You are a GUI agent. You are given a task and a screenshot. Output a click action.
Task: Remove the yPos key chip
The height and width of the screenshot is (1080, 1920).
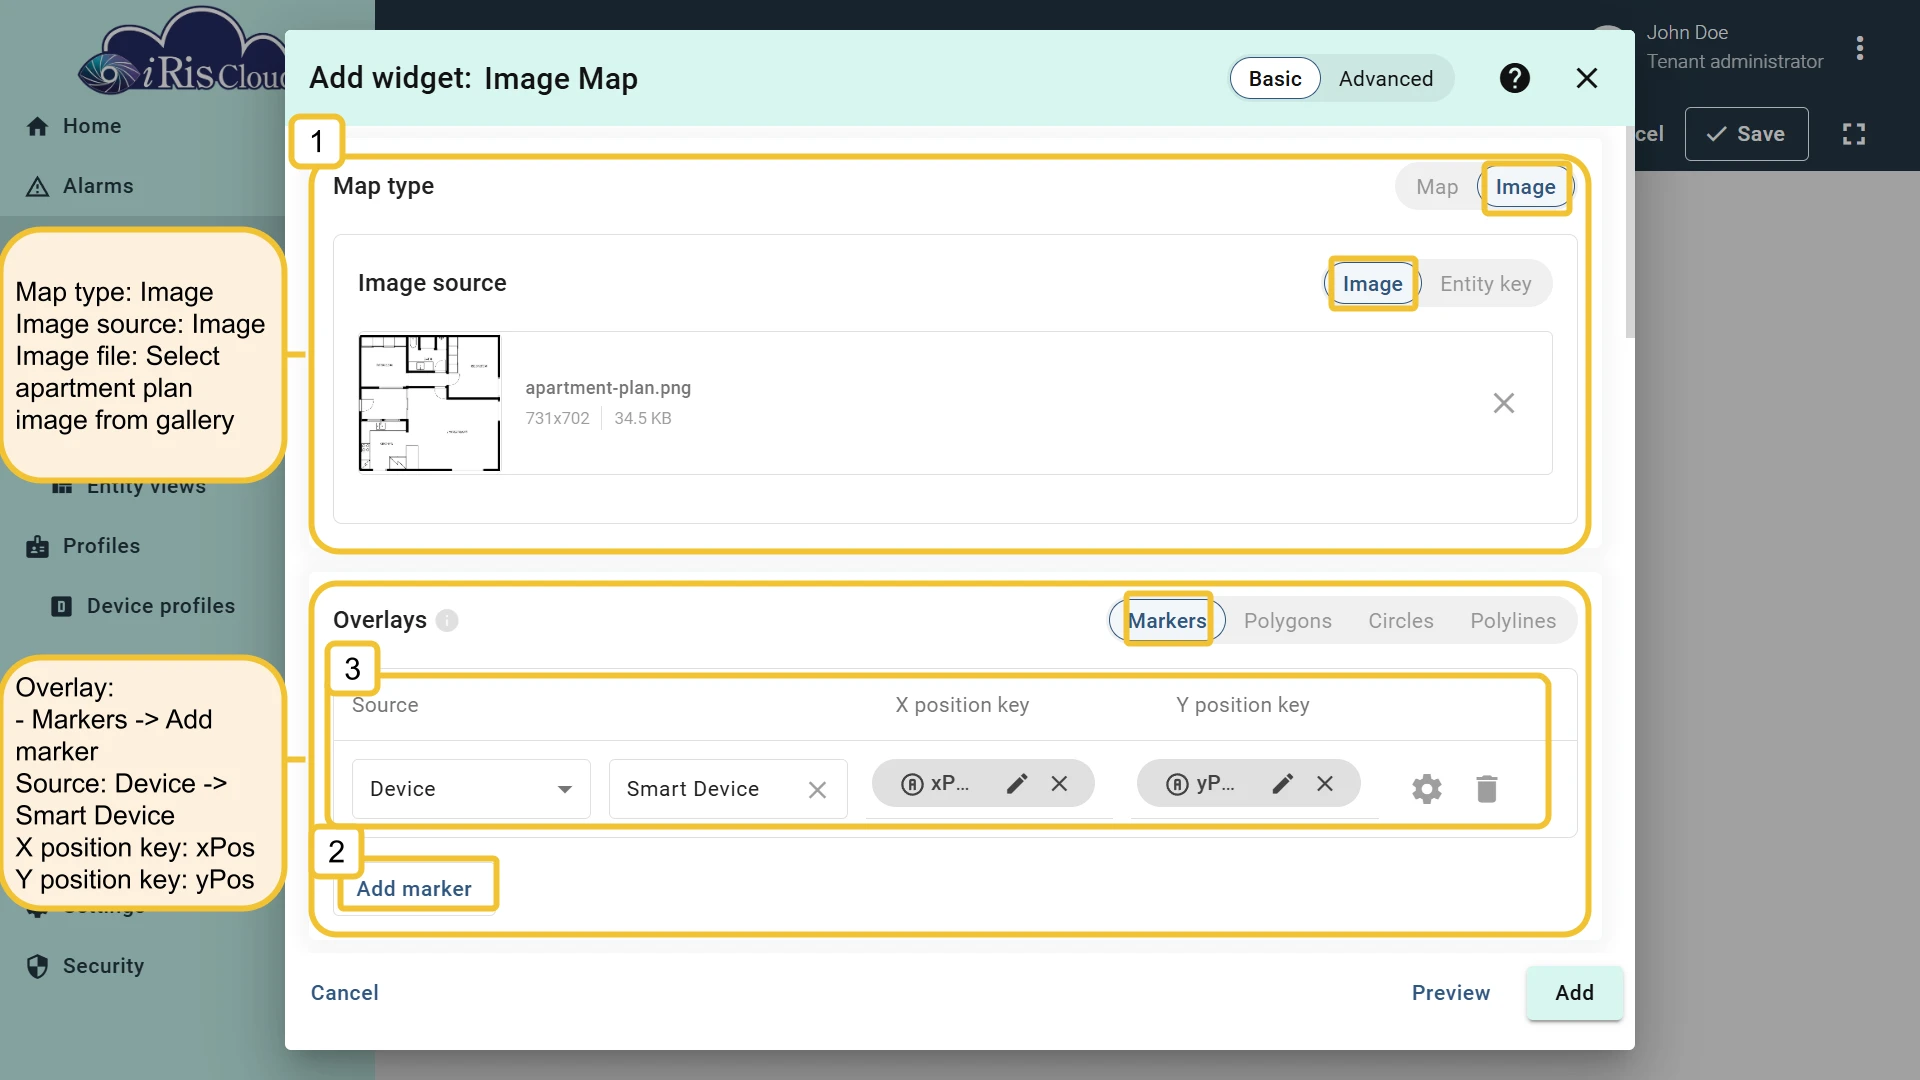click(x=1325, y=784)
